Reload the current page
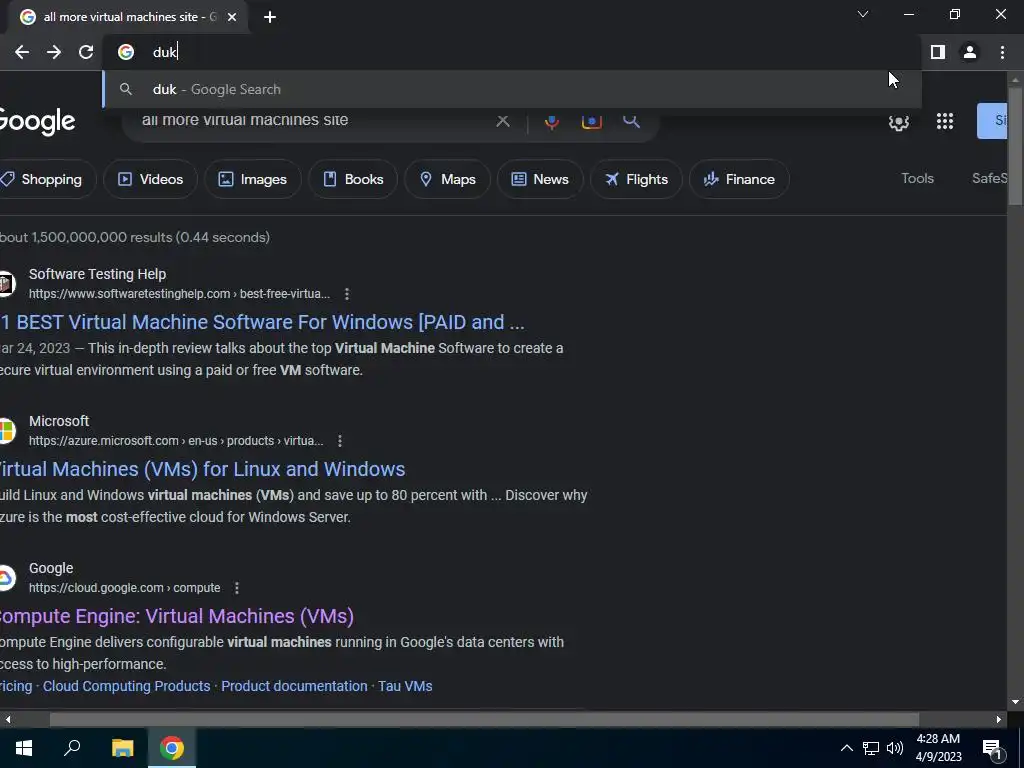1024x768 pixels. point(86,52)
